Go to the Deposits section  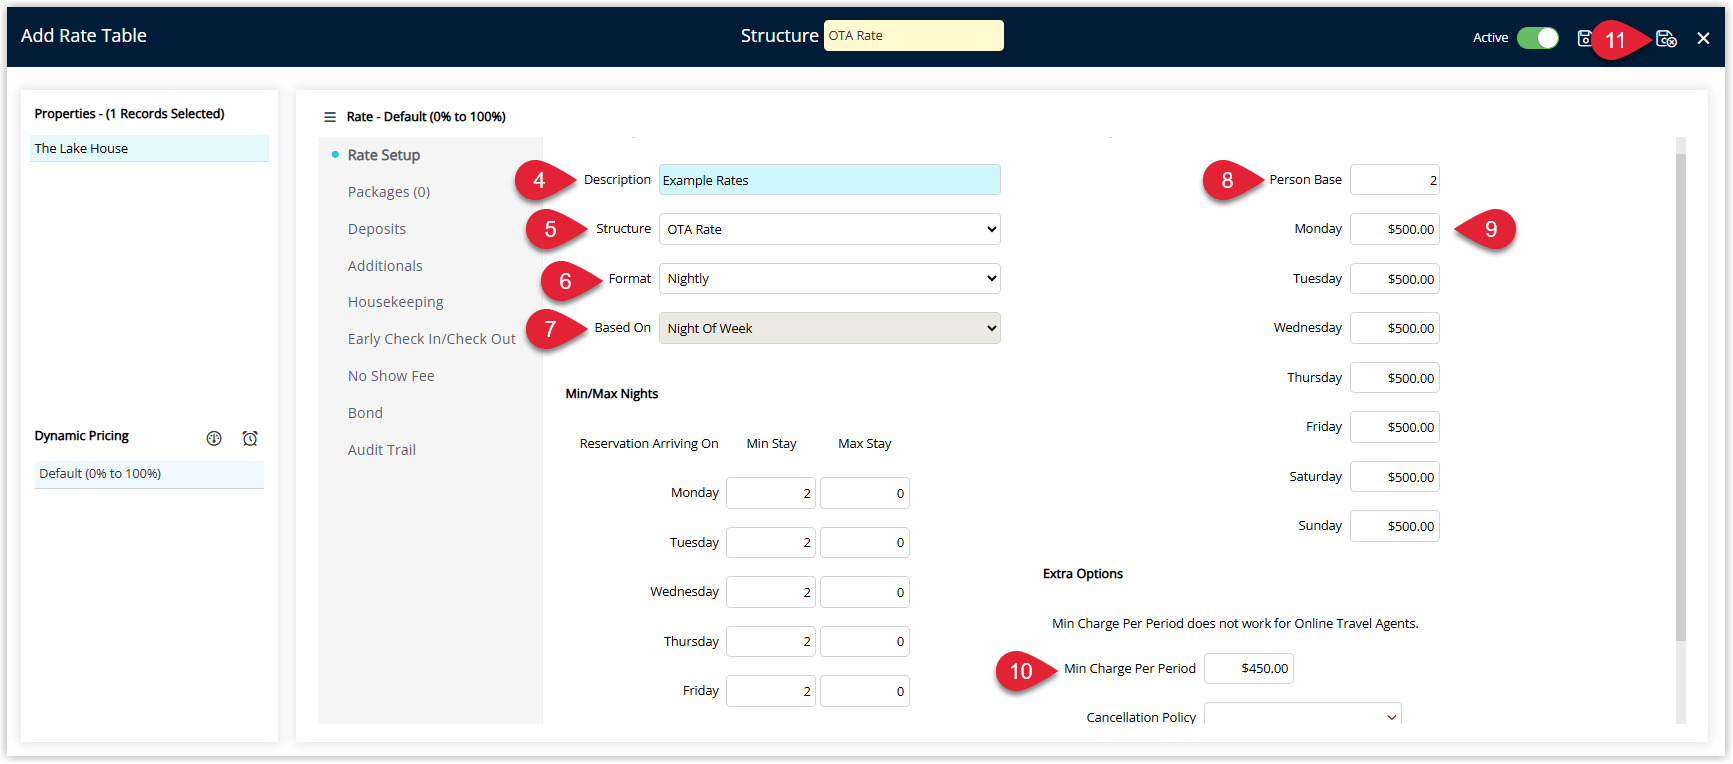[x=377, y=229]
